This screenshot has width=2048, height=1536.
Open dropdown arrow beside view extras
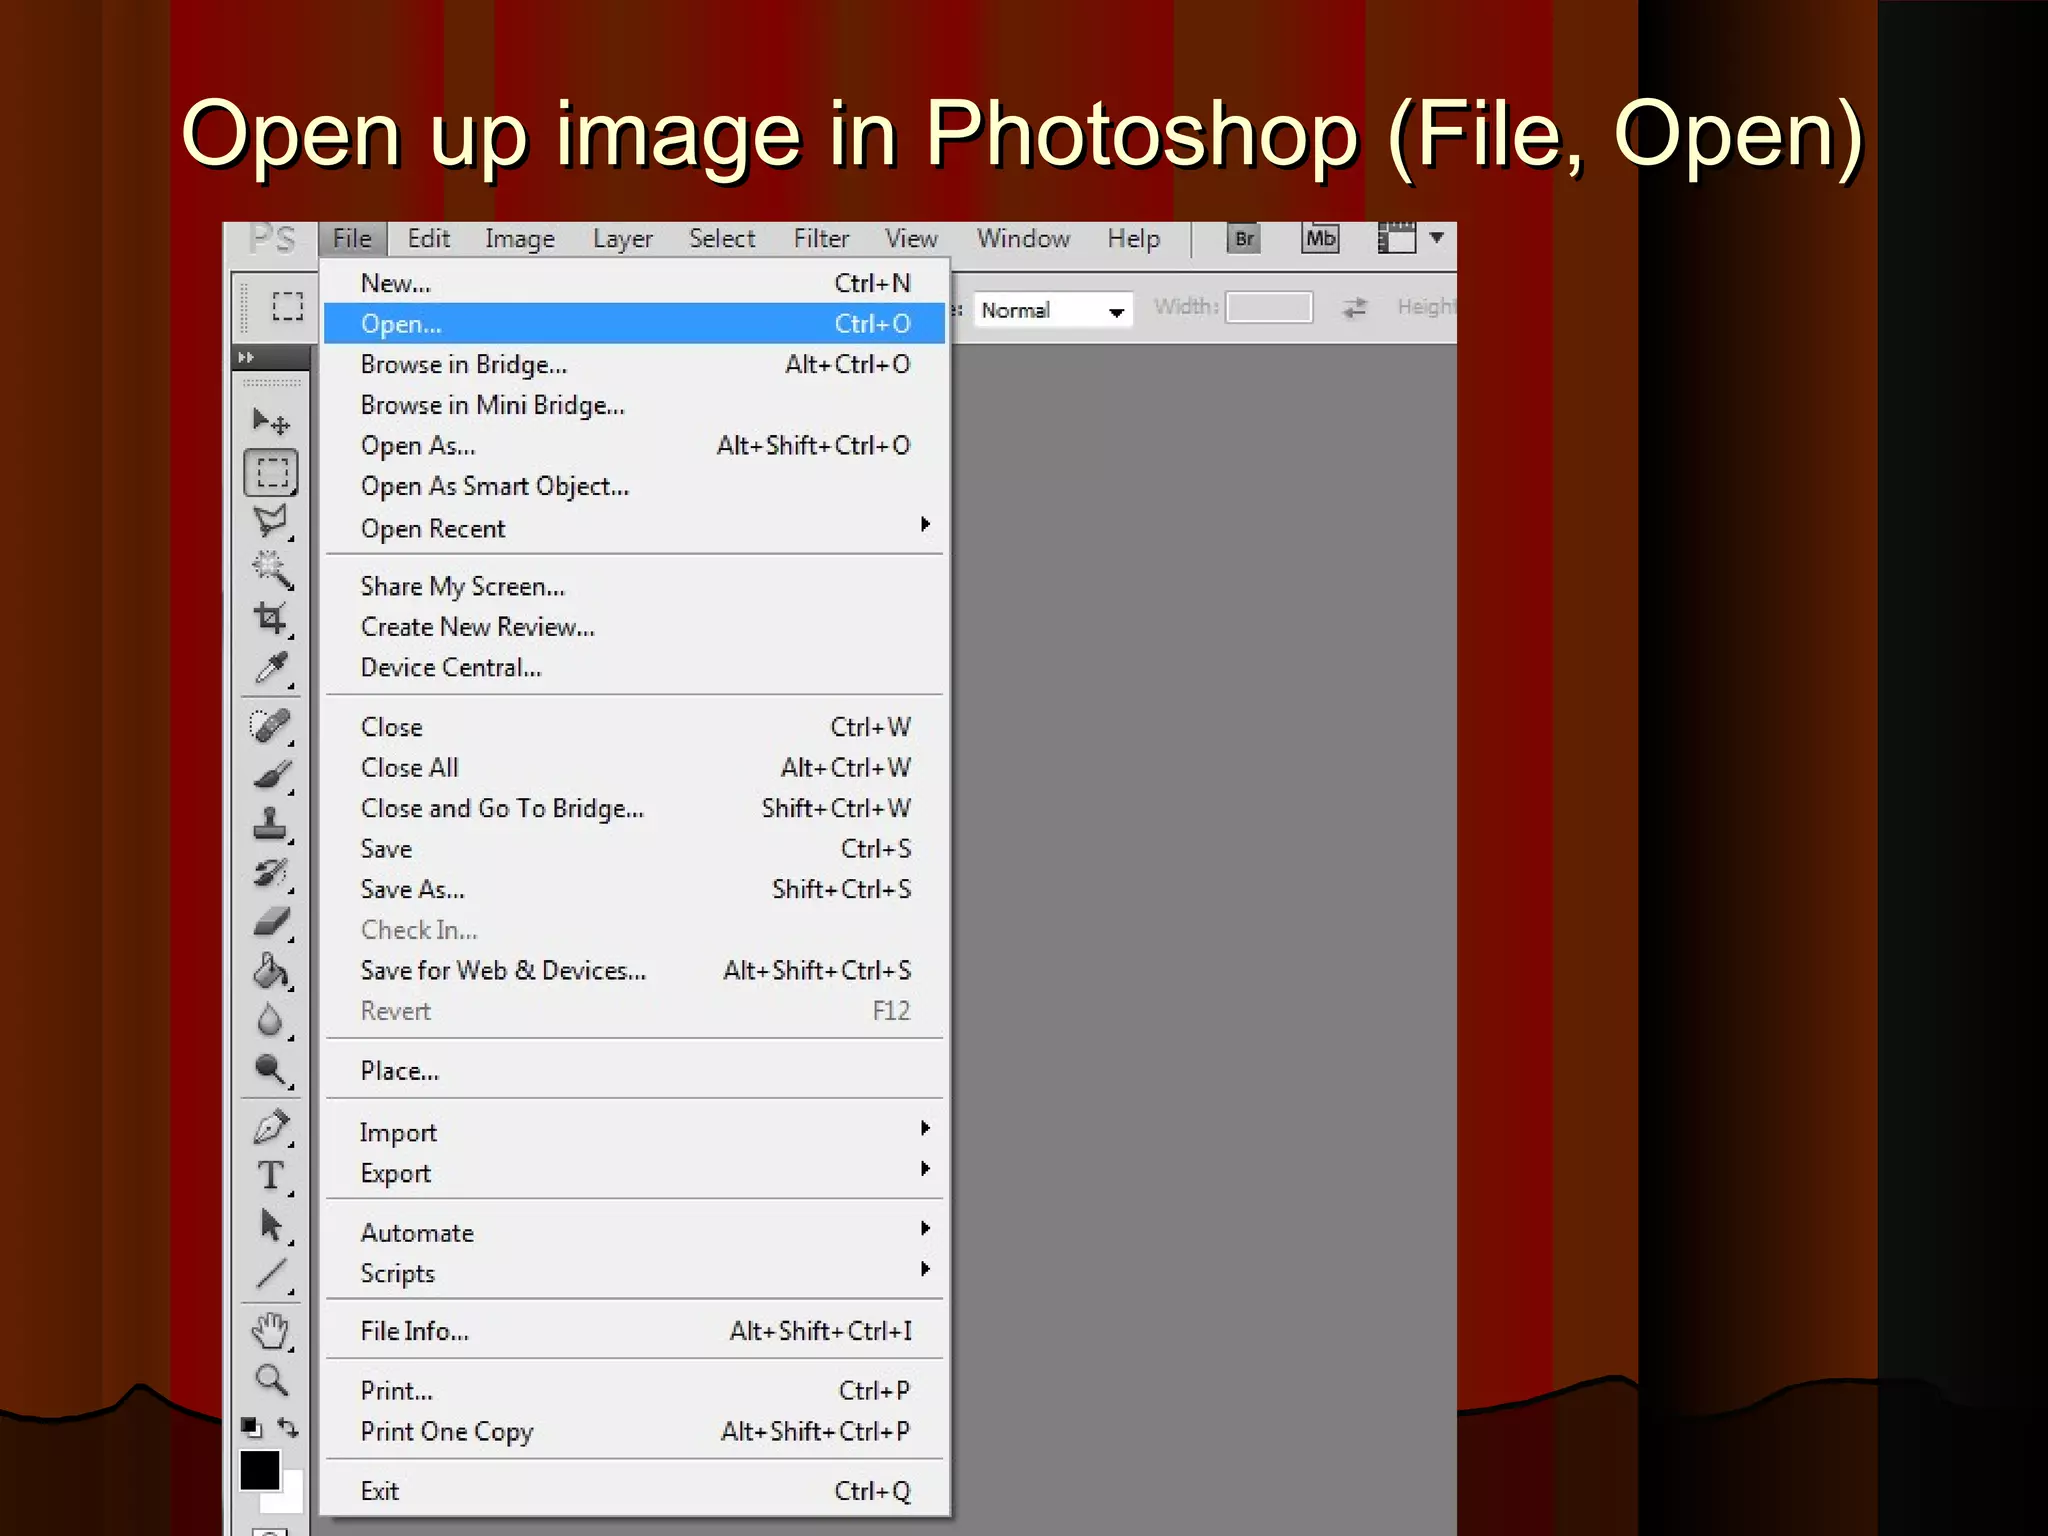pos(1437,238)
